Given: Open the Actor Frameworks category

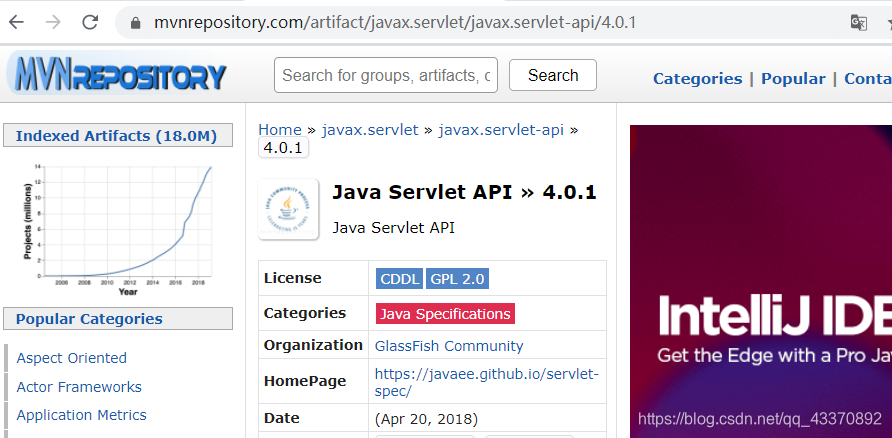Looking at the screenshot, I should pyautogui.click(x=79, y=387).
